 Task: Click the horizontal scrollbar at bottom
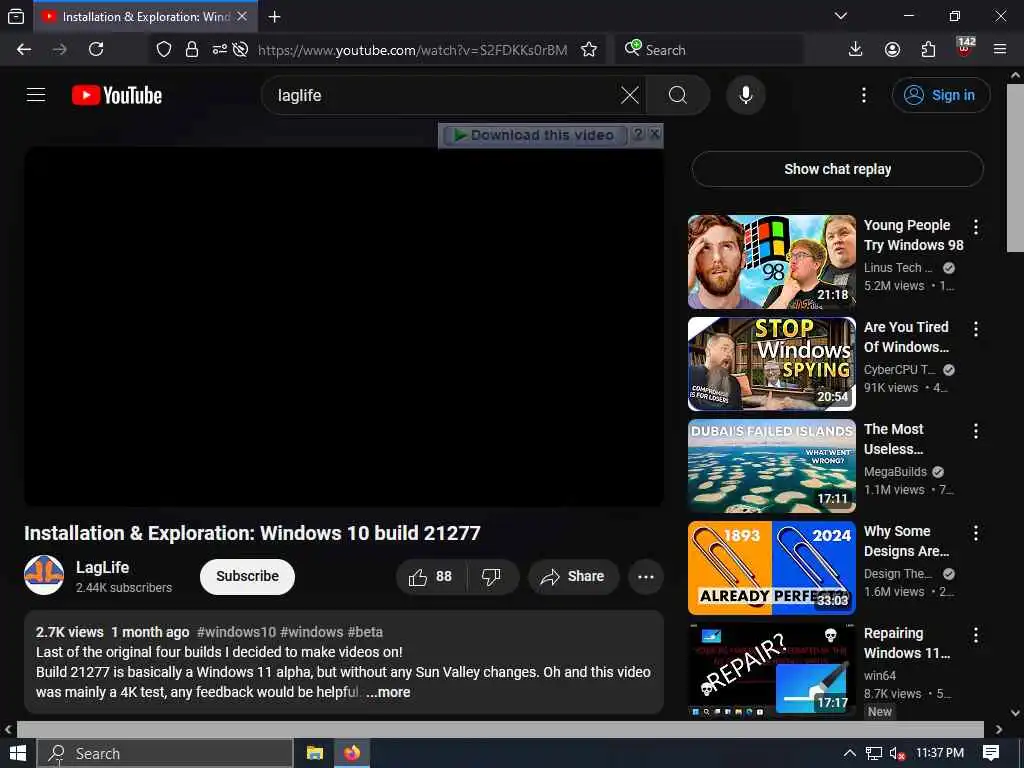[x=500, y=729]
